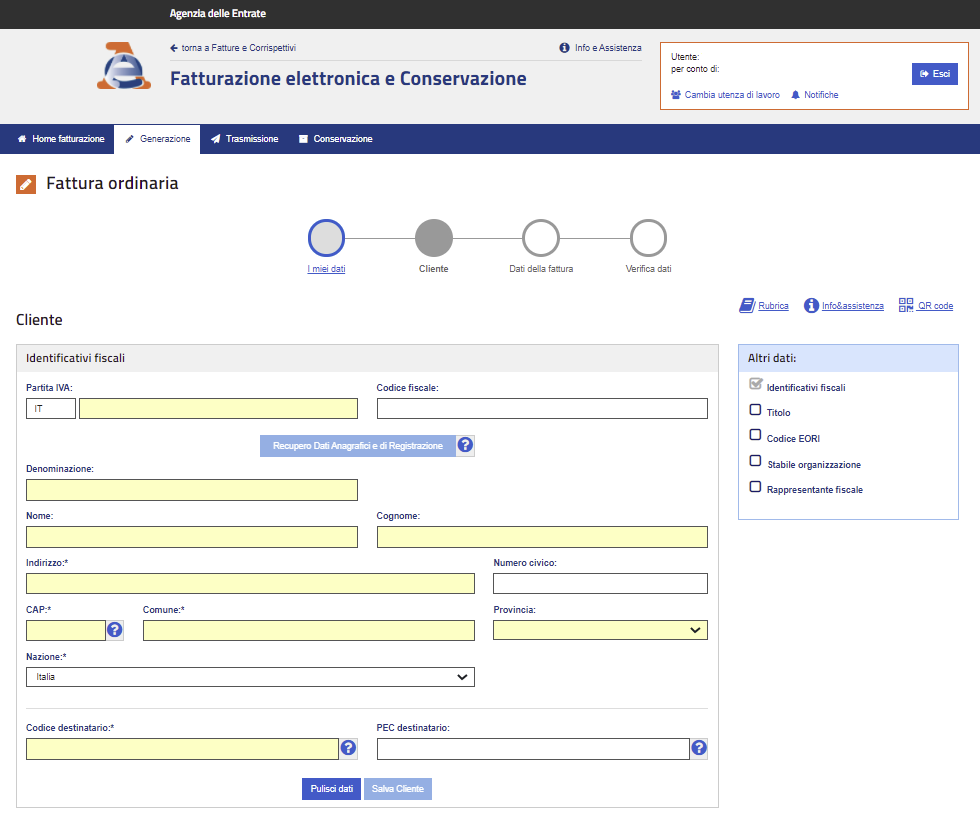Click the Esci logout button
The height and width of the screenshot is (813, 980).
(934, 74)
